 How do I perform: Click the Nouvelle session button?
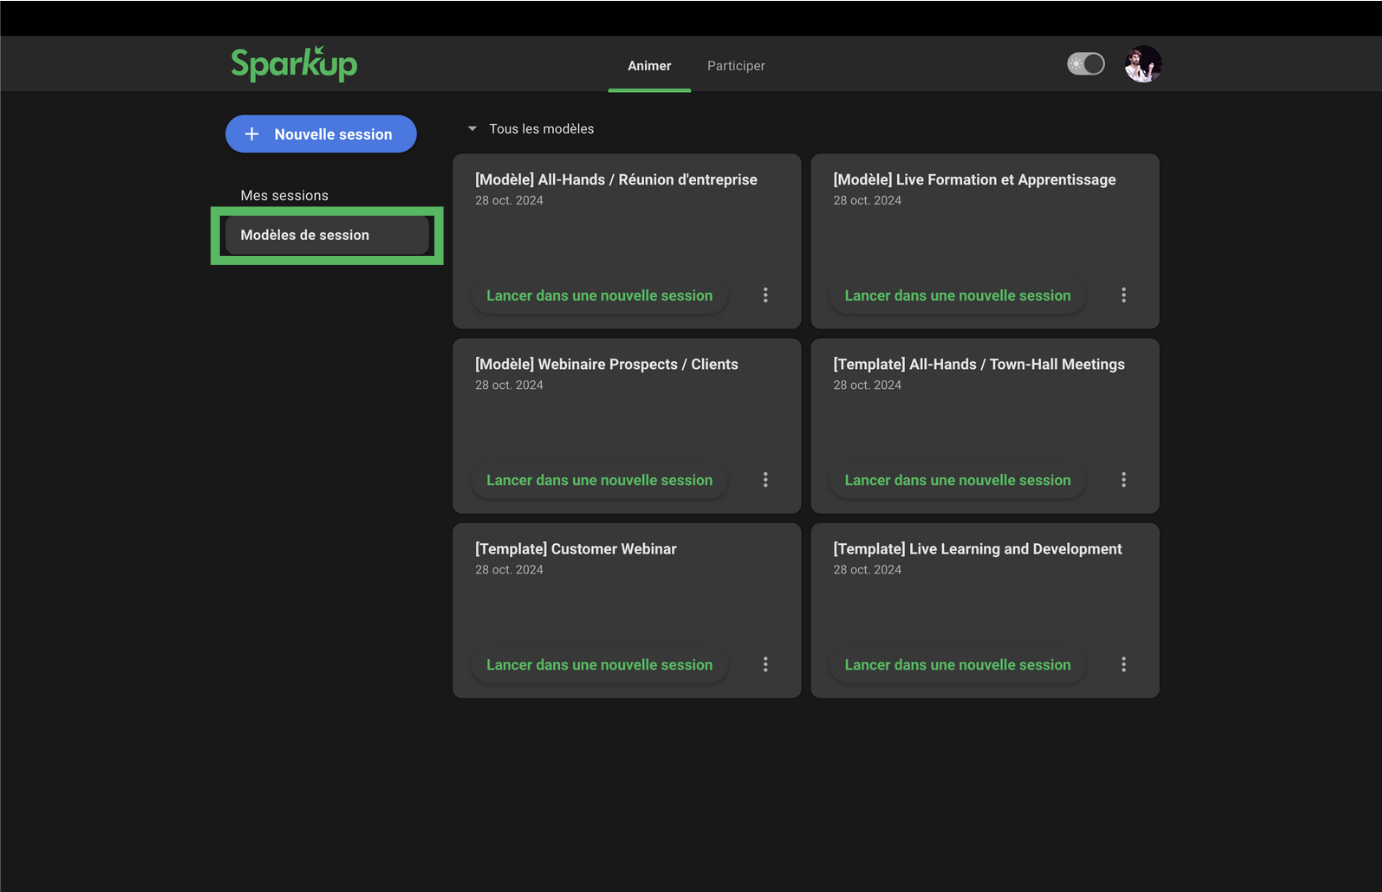[x=321, y=134]
